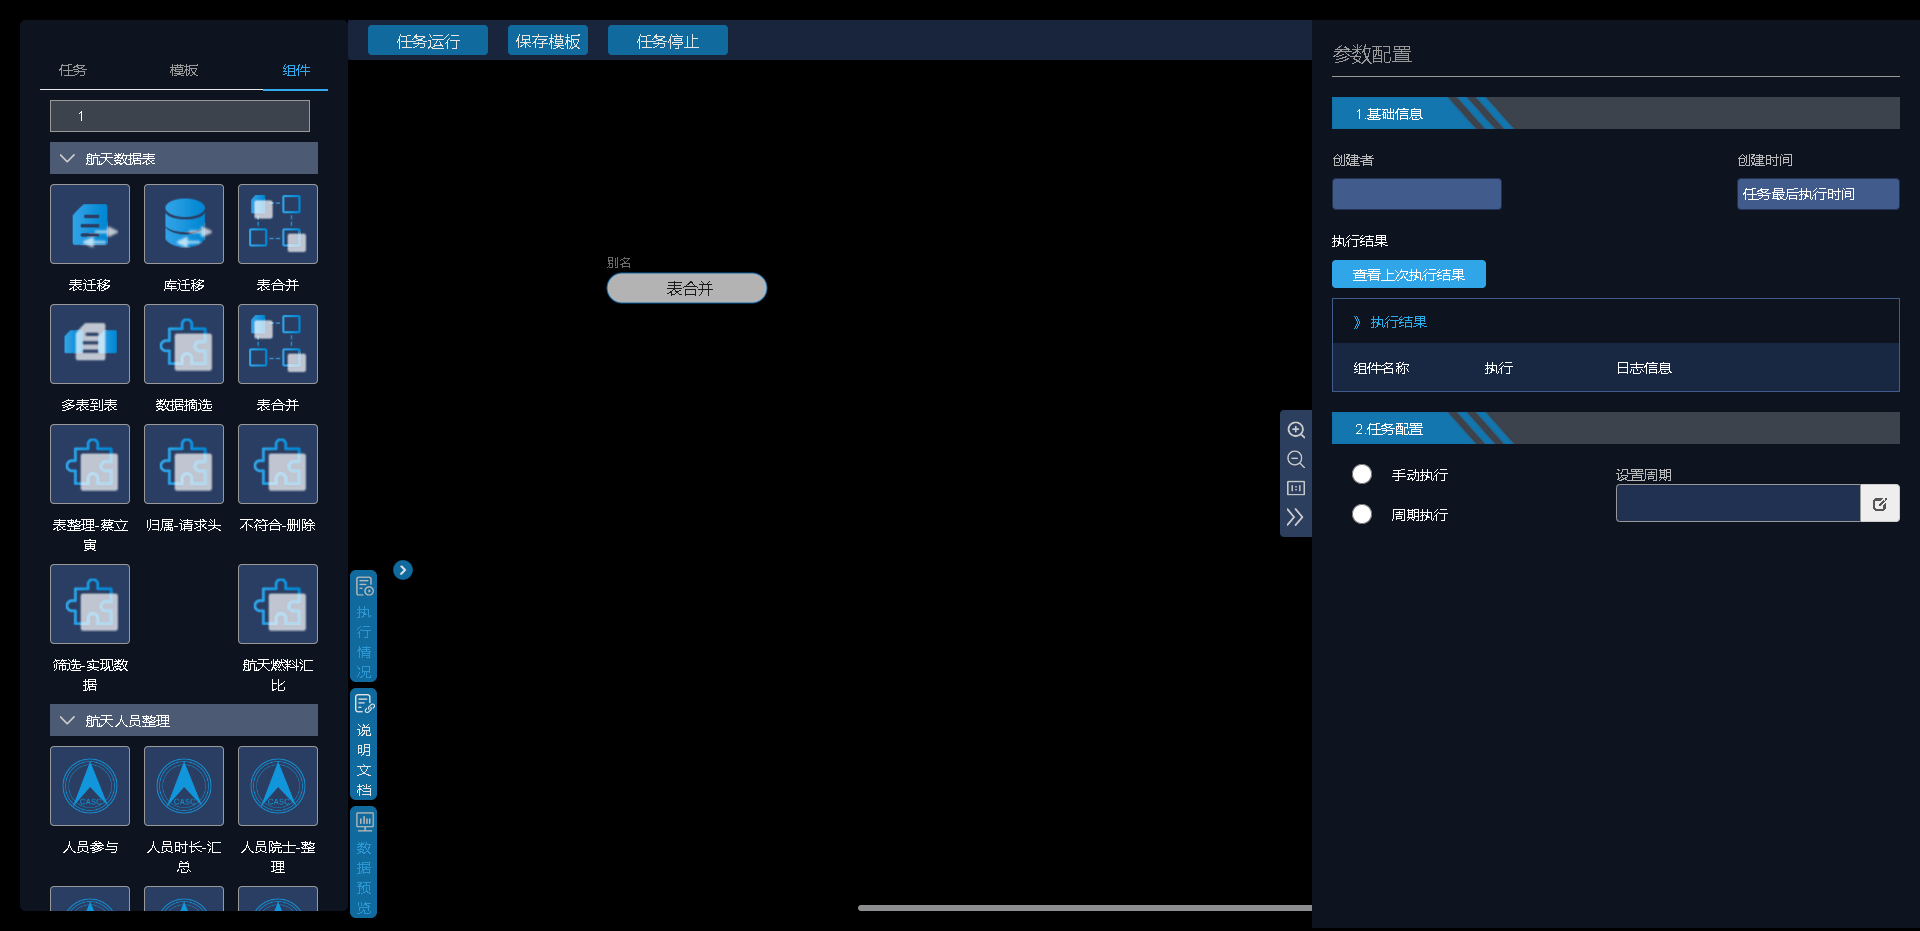Viewport: 1920px width, 931px height.
Task: Open the 说明文档 side panel tab
Action: point(364,744)
